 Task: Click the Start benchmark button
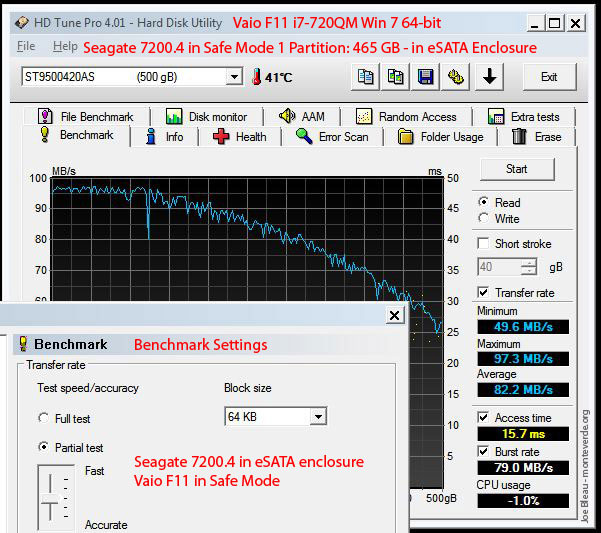(x=517, y=169)
